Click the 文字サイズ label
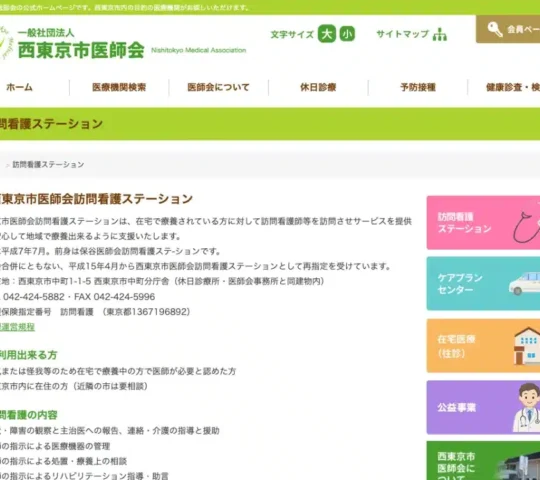This screenshot has height=480, width=540. [292, 34]
